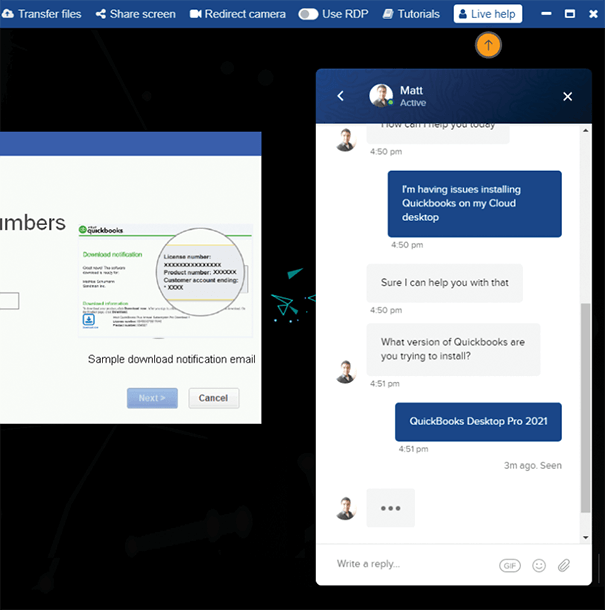The width and height of the screenshot is (605, 610).
Task: Click the sample download notification email image
Action: click(x=165, y=281)
